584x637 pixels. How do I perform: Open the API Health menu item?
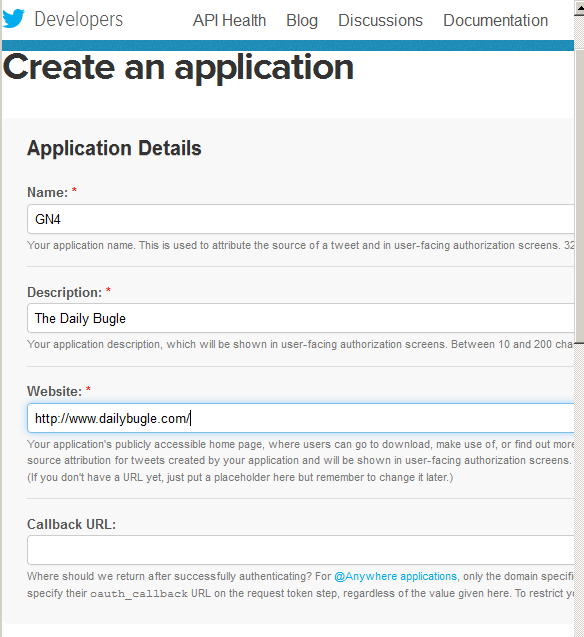pyautogui.click(x=229, y=20)
